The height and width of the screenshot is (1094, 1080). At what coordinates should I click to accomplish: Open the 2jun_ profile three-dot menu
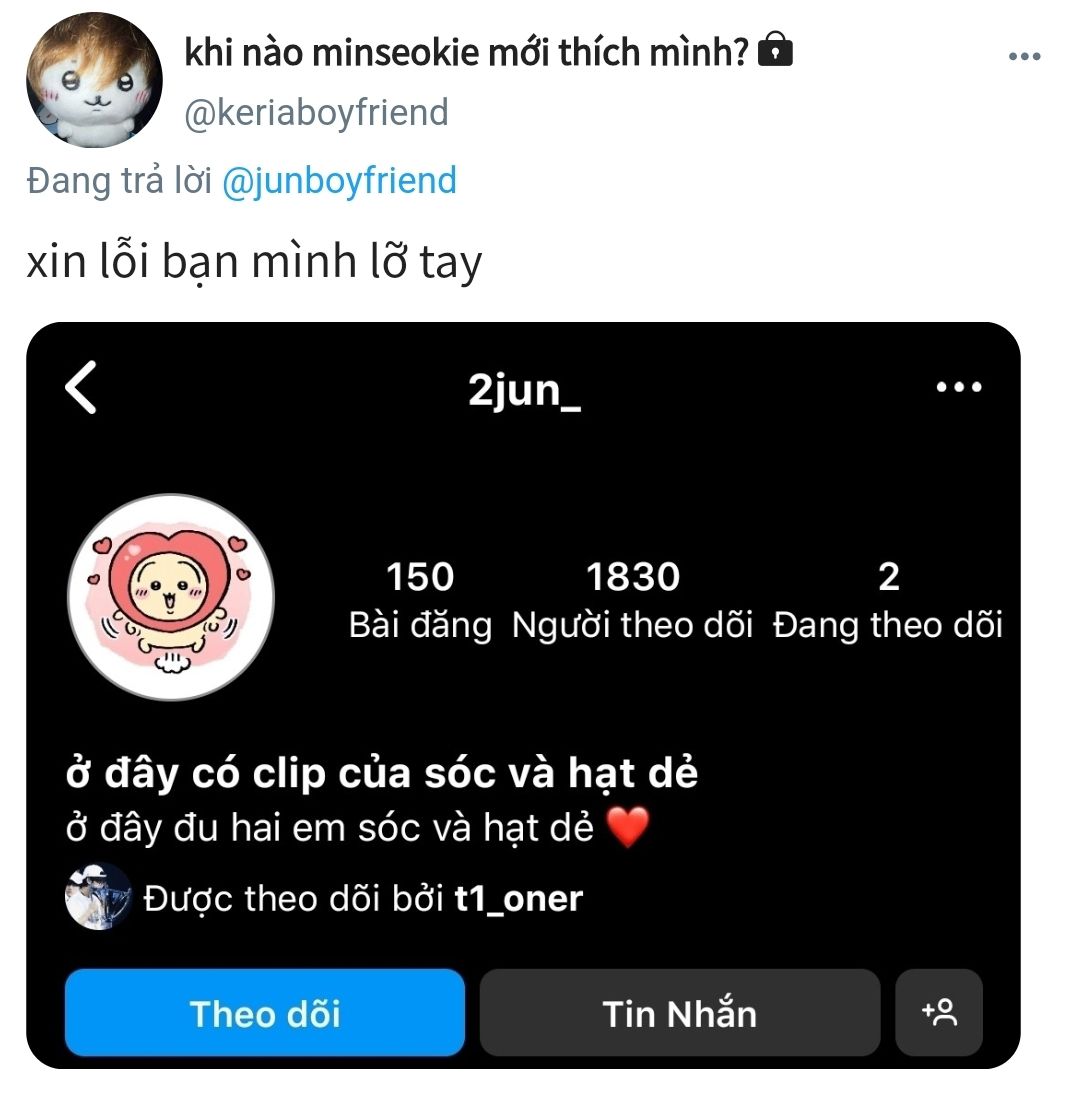click(959, 387)
